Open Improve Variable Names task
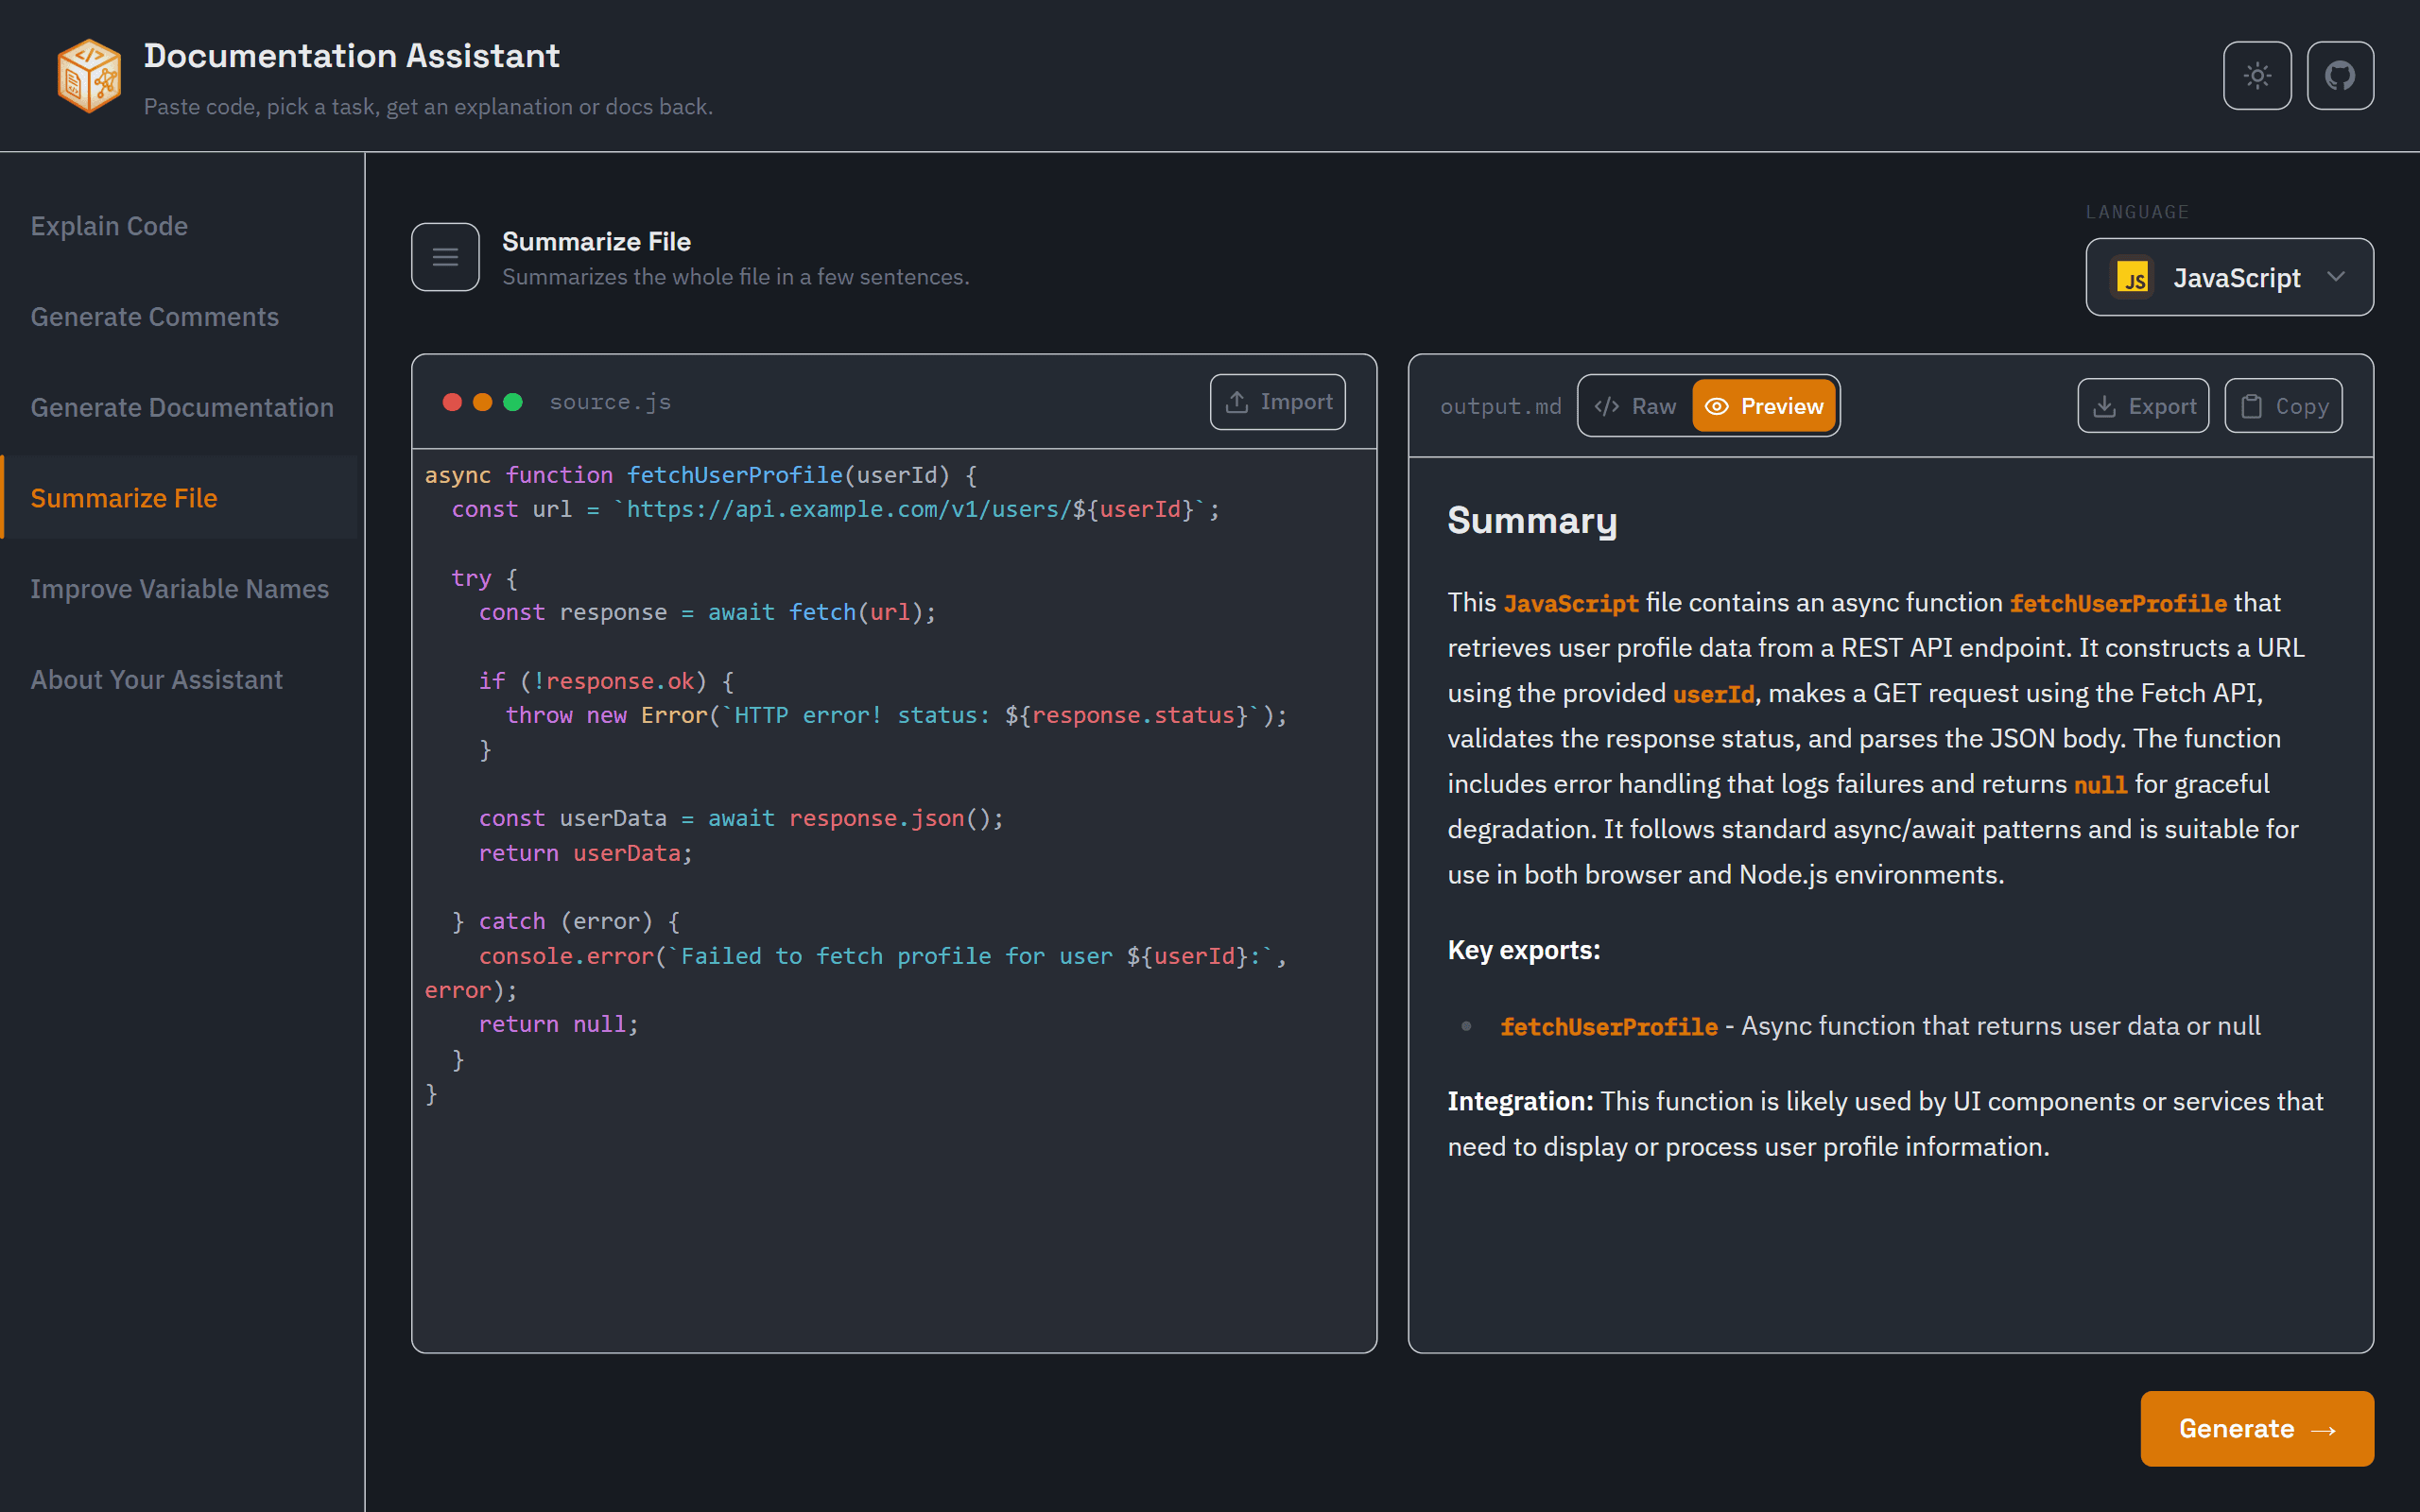2420x1512 pixels. 180,589
